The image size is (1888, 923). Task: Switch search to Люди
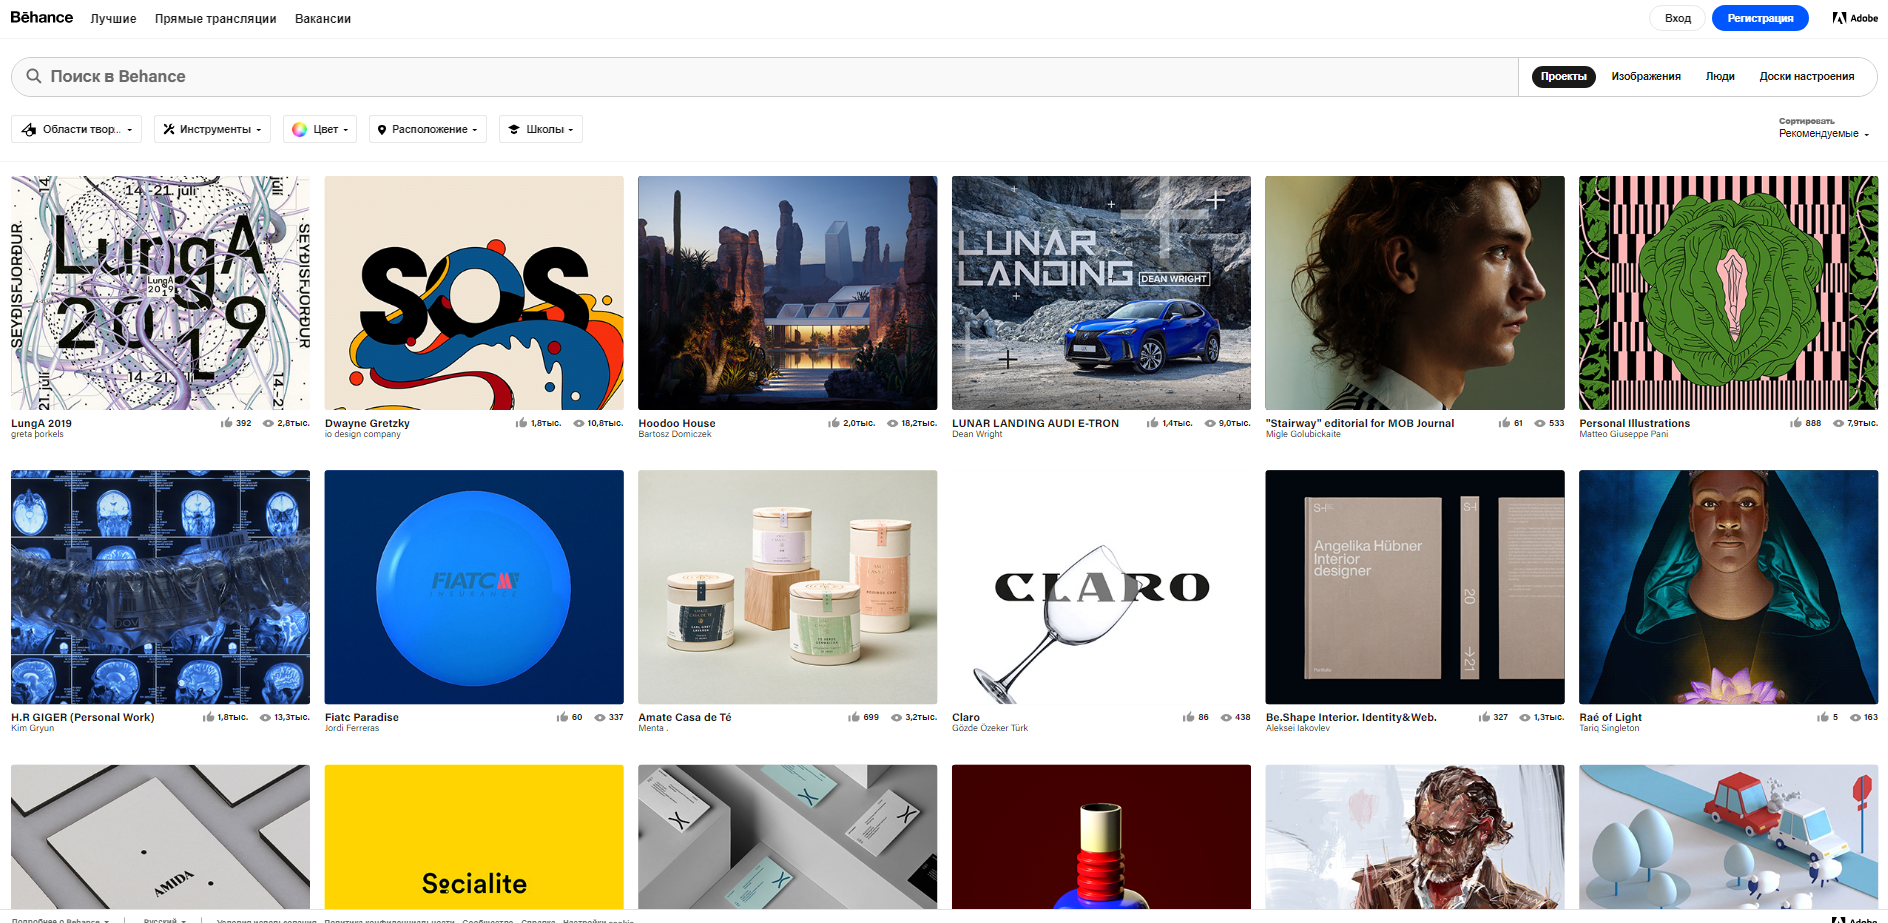(1719, 76)
